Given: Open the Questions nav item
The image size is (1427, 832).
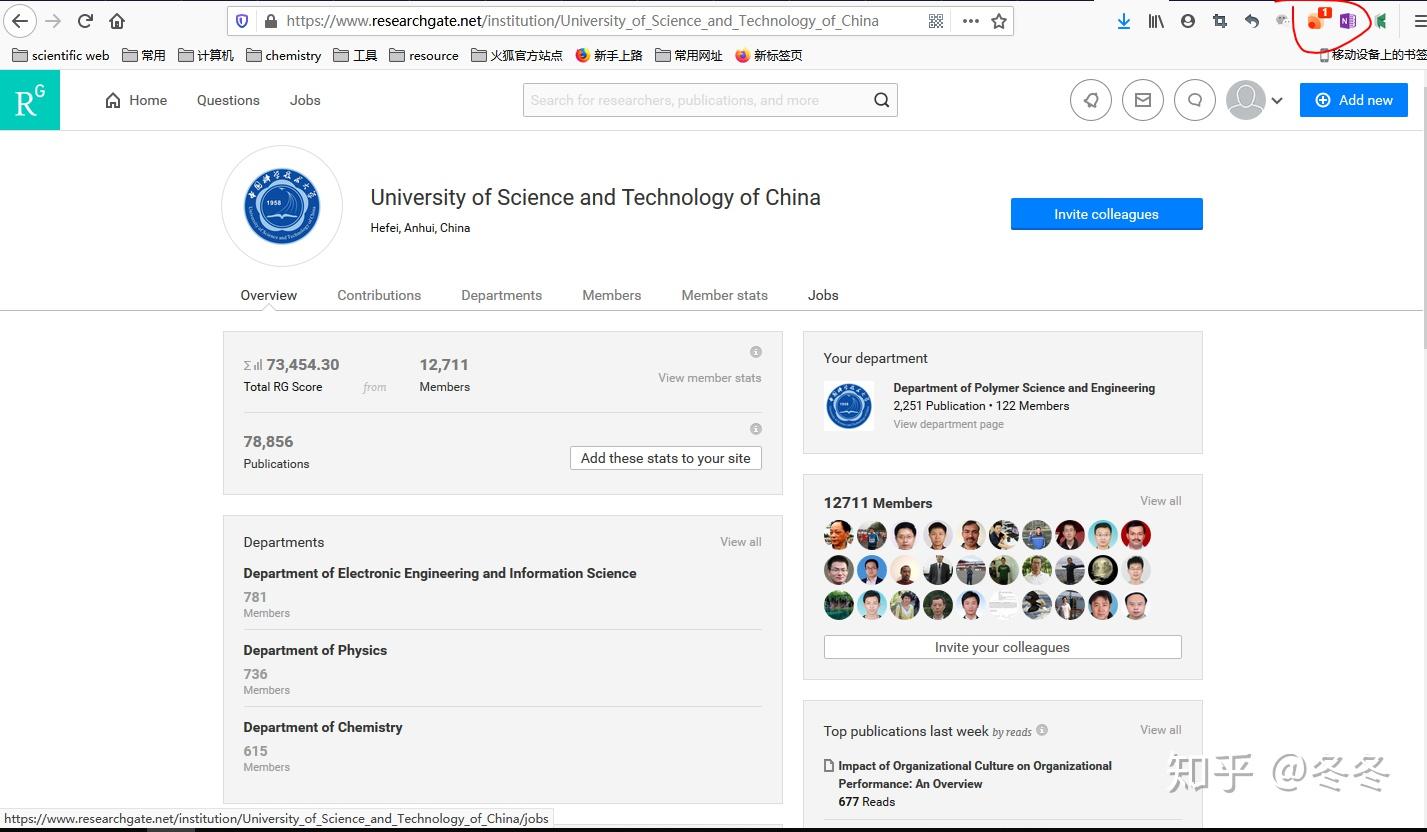Looking at the screenshot, I should click(228, 100).
